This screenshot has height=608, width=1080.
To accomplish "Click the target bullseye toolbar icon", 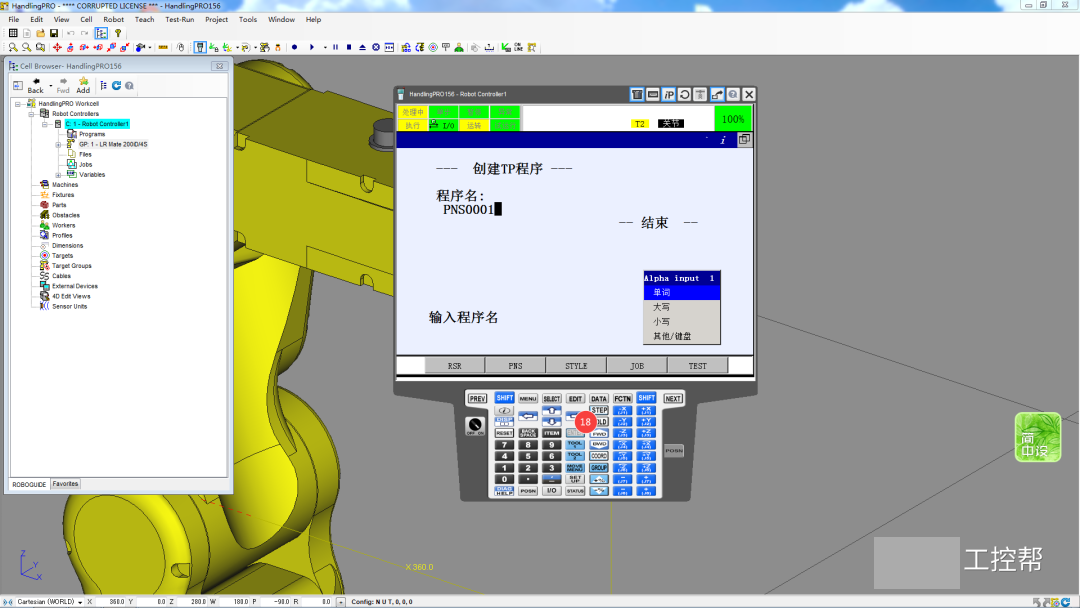I will [433, 48].
